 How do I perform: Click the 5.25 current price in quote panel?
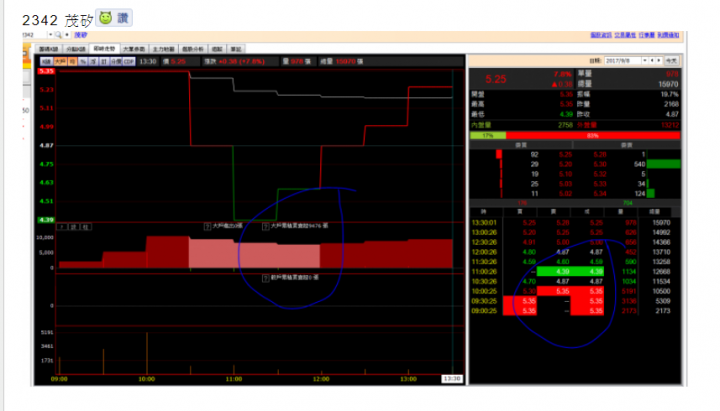[496, 79]
